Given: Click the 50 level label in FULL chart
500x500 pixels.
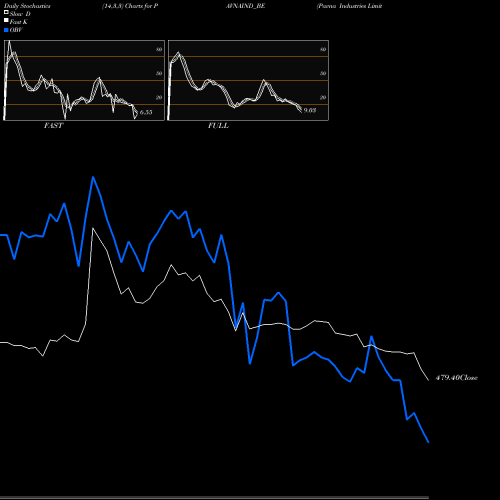Looking at the screenshot, I should point(323,73).
